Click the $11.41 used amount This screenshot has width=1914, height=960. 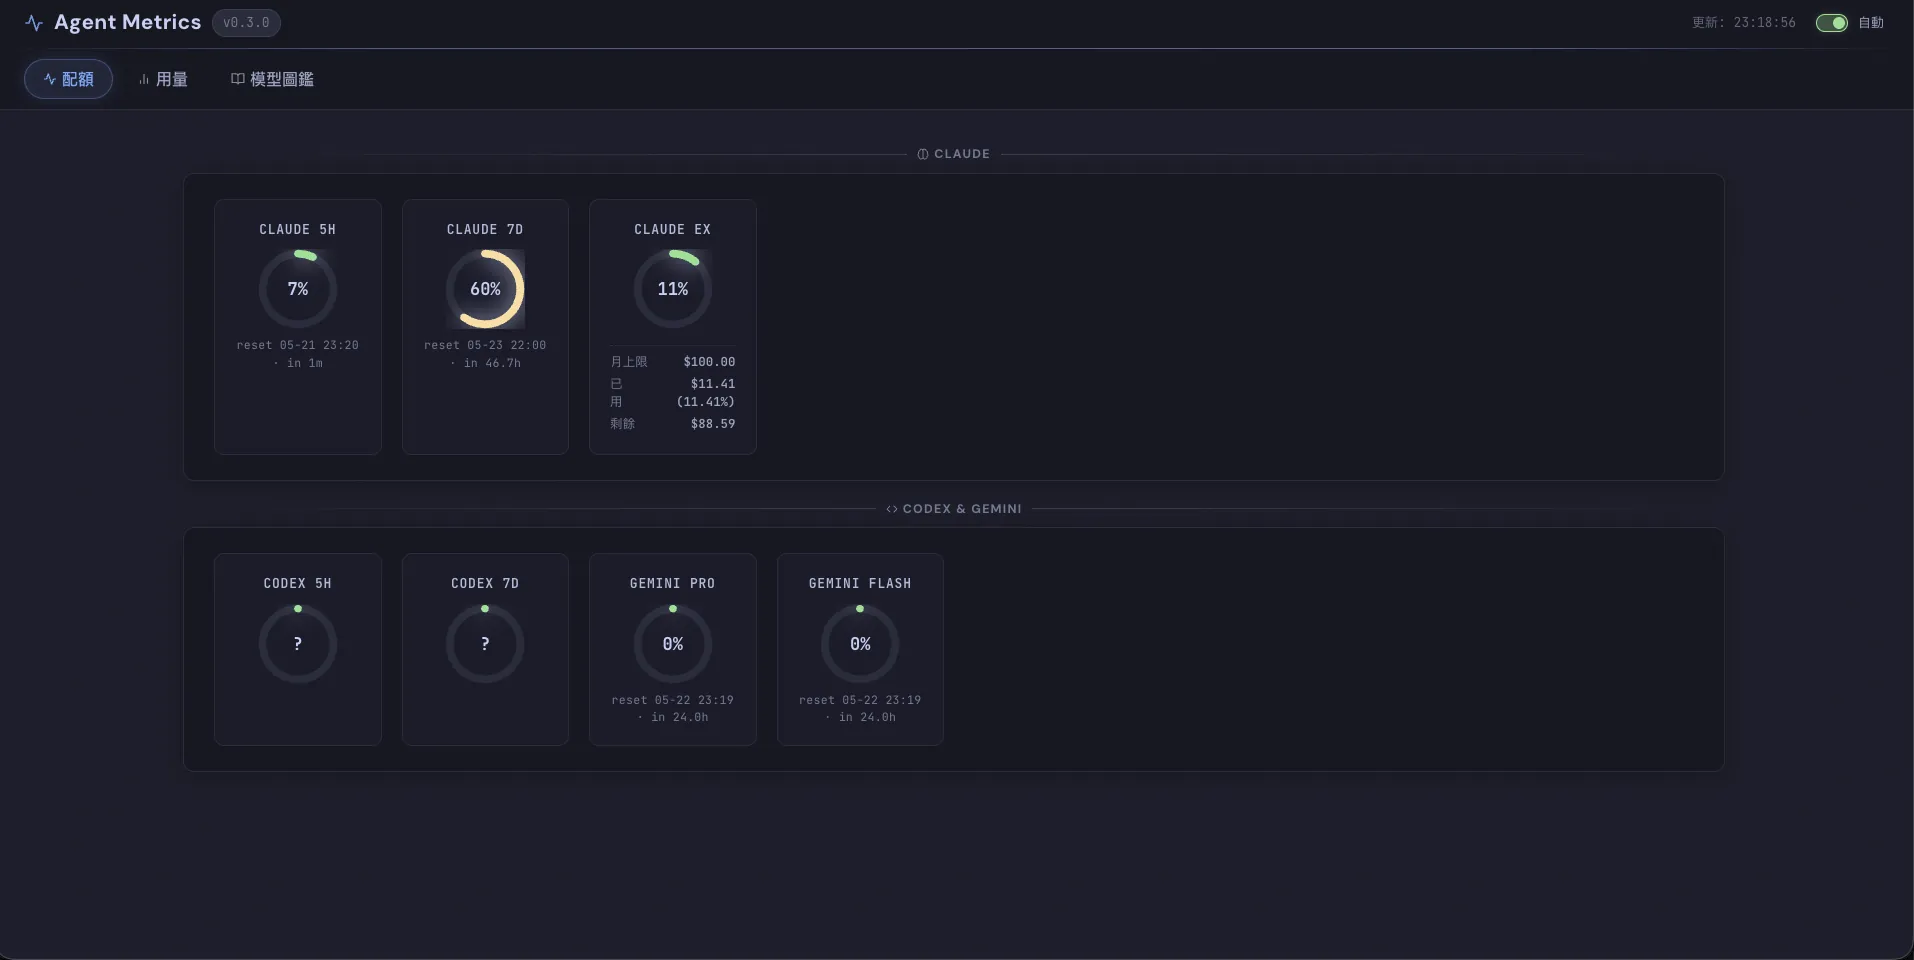tap(713, 384)
